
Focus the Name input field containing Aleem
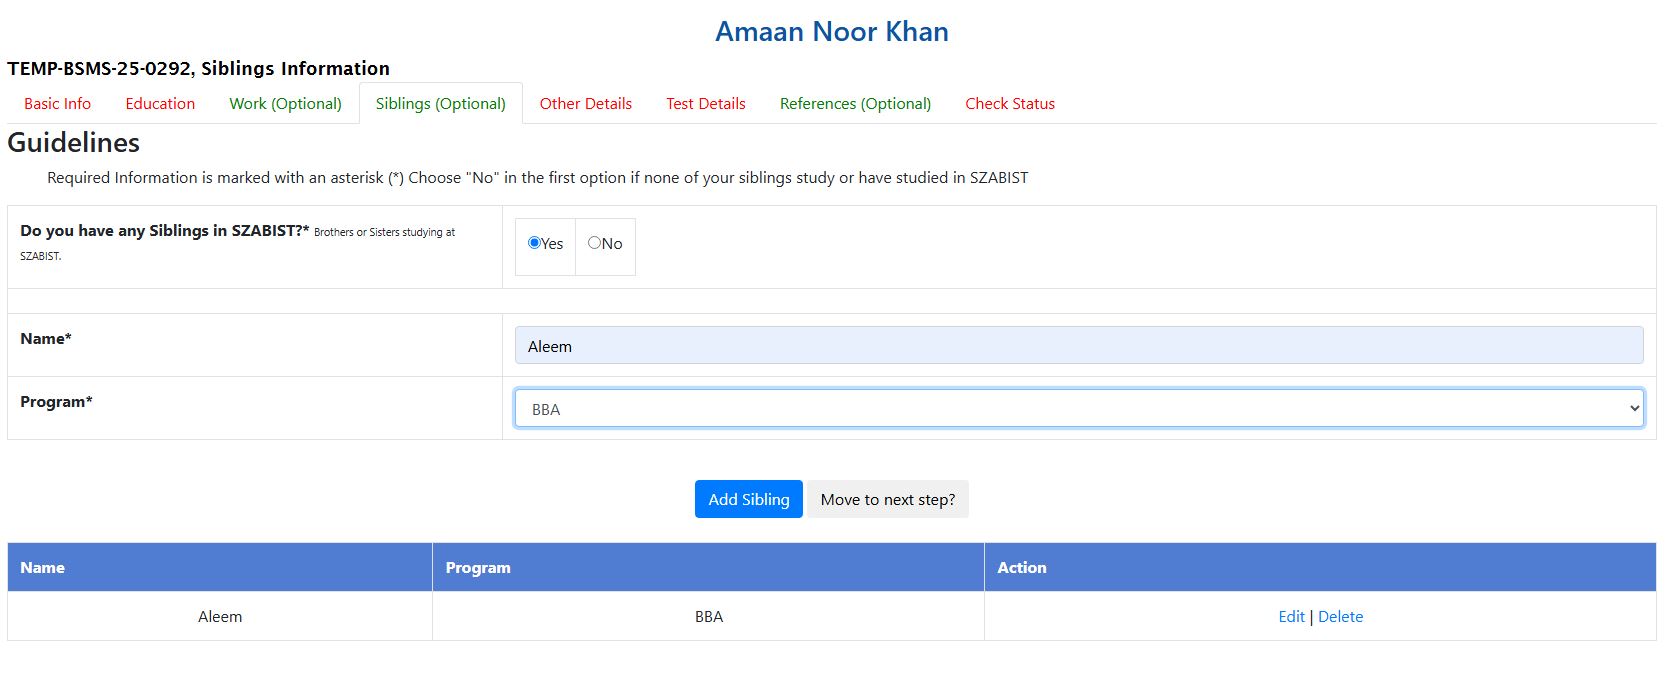1079,345
